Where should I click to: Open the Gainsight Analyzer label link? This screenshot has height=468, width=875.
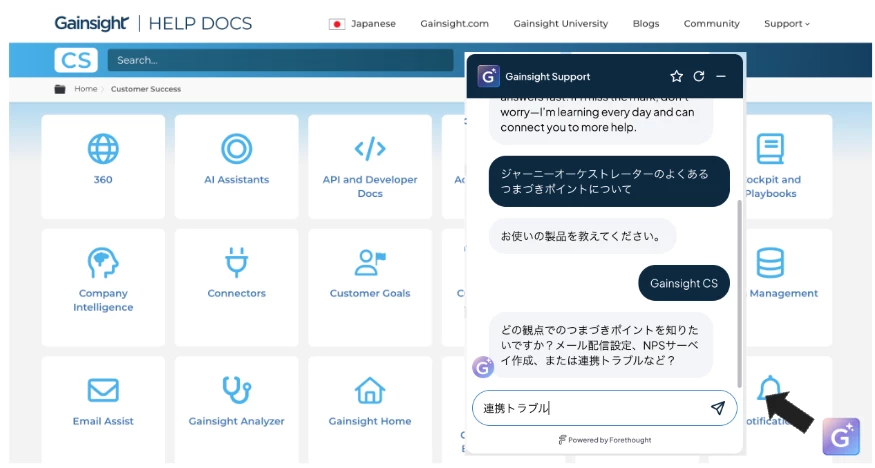[x=237, y=421]
